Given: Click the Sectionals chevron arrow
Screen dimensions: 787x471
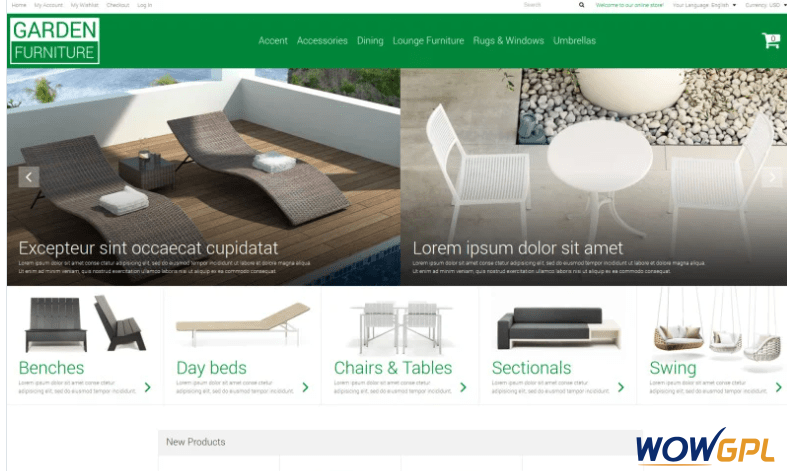Looking at the screenshot, I should coord(621,387).
